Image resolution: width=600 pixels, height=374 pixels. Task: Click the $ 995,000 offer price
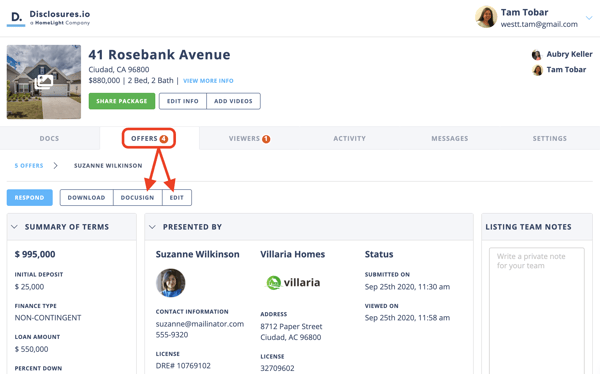[x=35, y=254]
